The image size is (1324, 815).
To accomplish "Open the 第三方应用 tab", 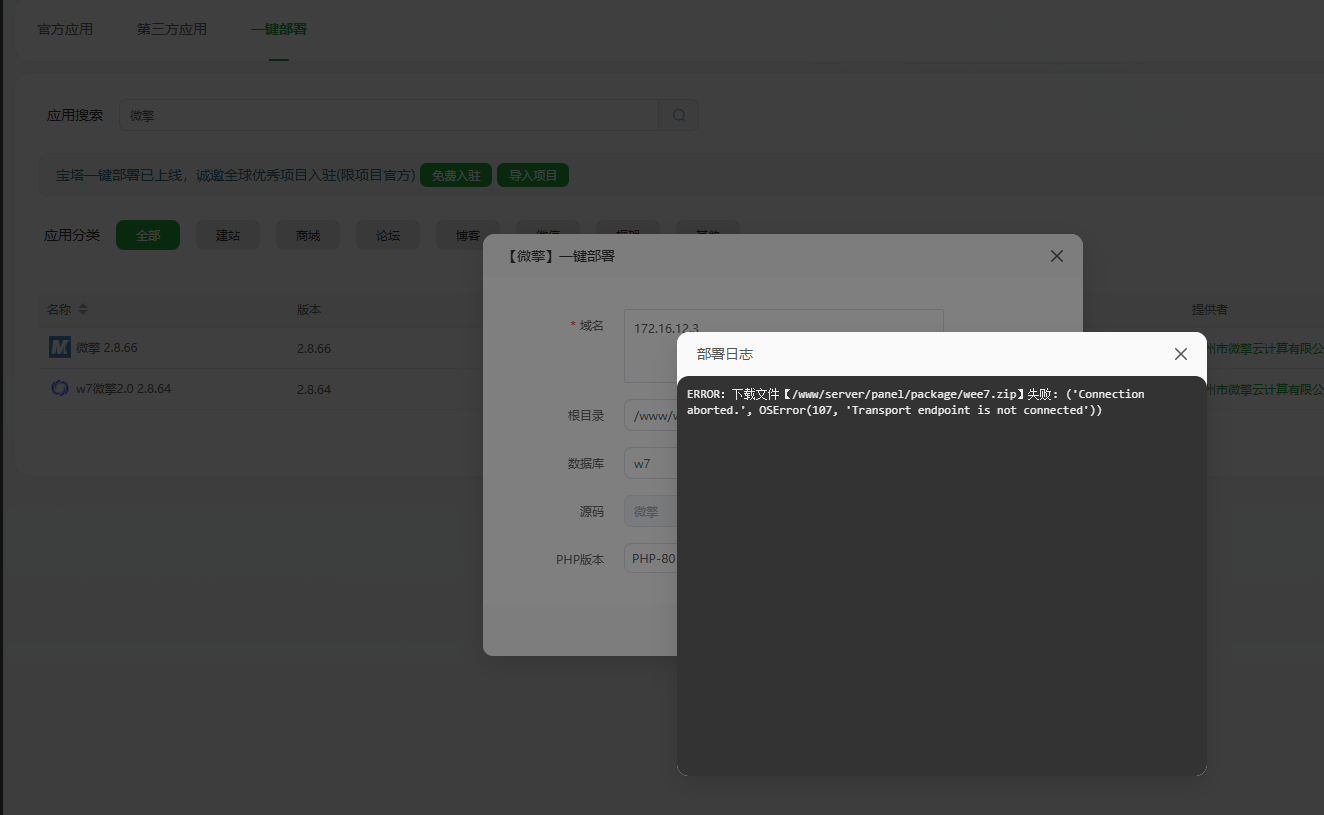I will pos(172,29).
